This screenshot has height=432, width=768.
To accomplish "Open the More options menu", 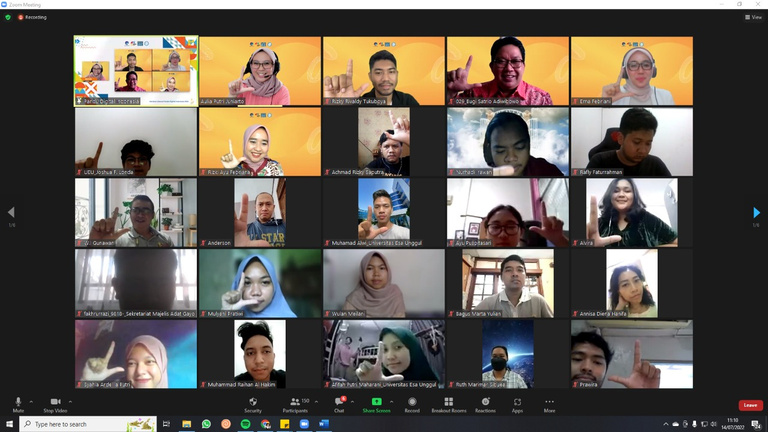I will pyautogui.click(x=549, y=404).
